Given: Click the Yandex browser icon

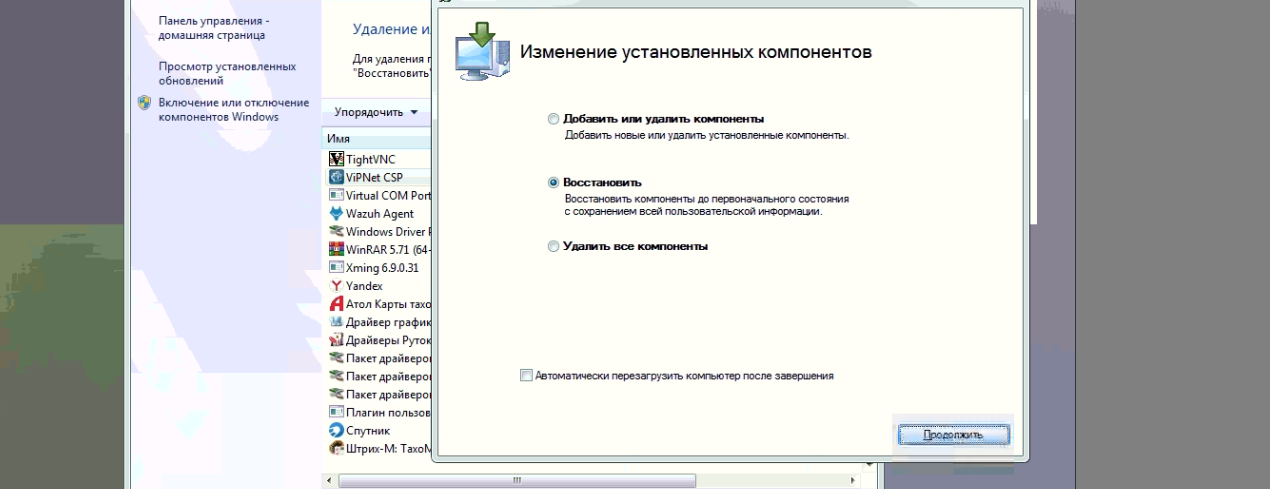Looking at the screenshot, I should [x=336, y=285].
